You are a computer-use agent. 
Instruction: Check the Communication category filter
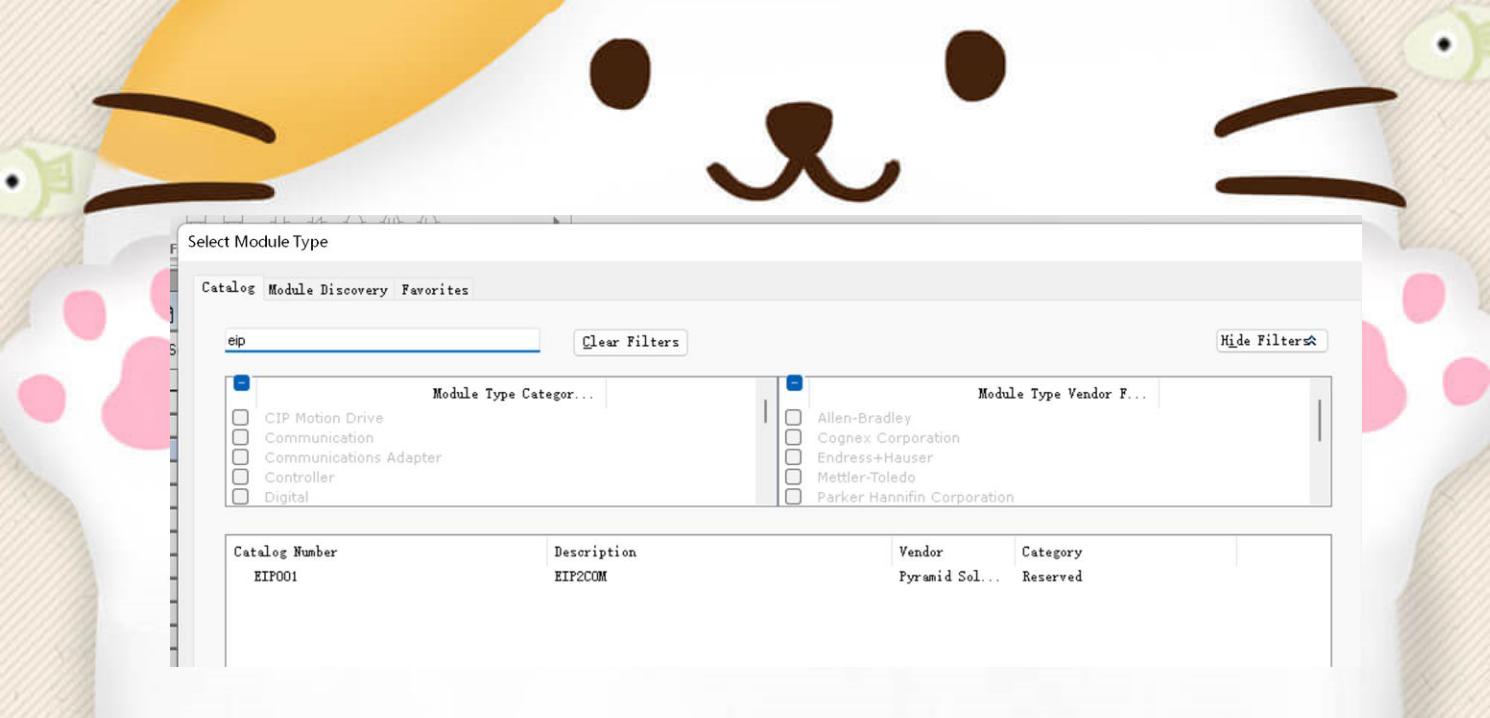click(240, 438)
